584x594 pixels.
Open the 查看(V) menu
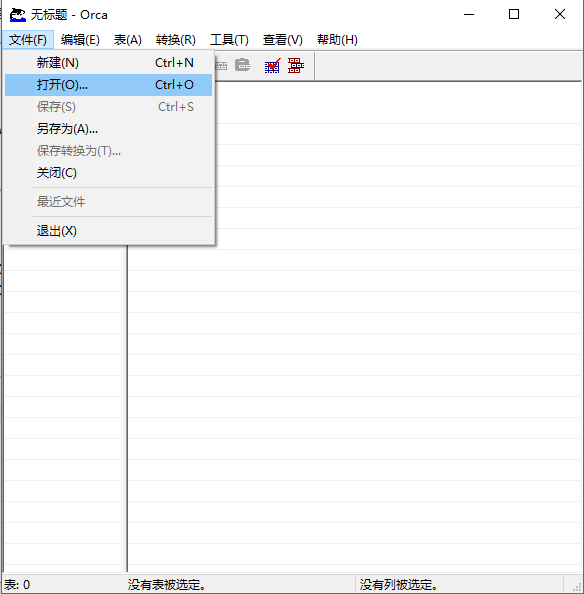[283, 40]
